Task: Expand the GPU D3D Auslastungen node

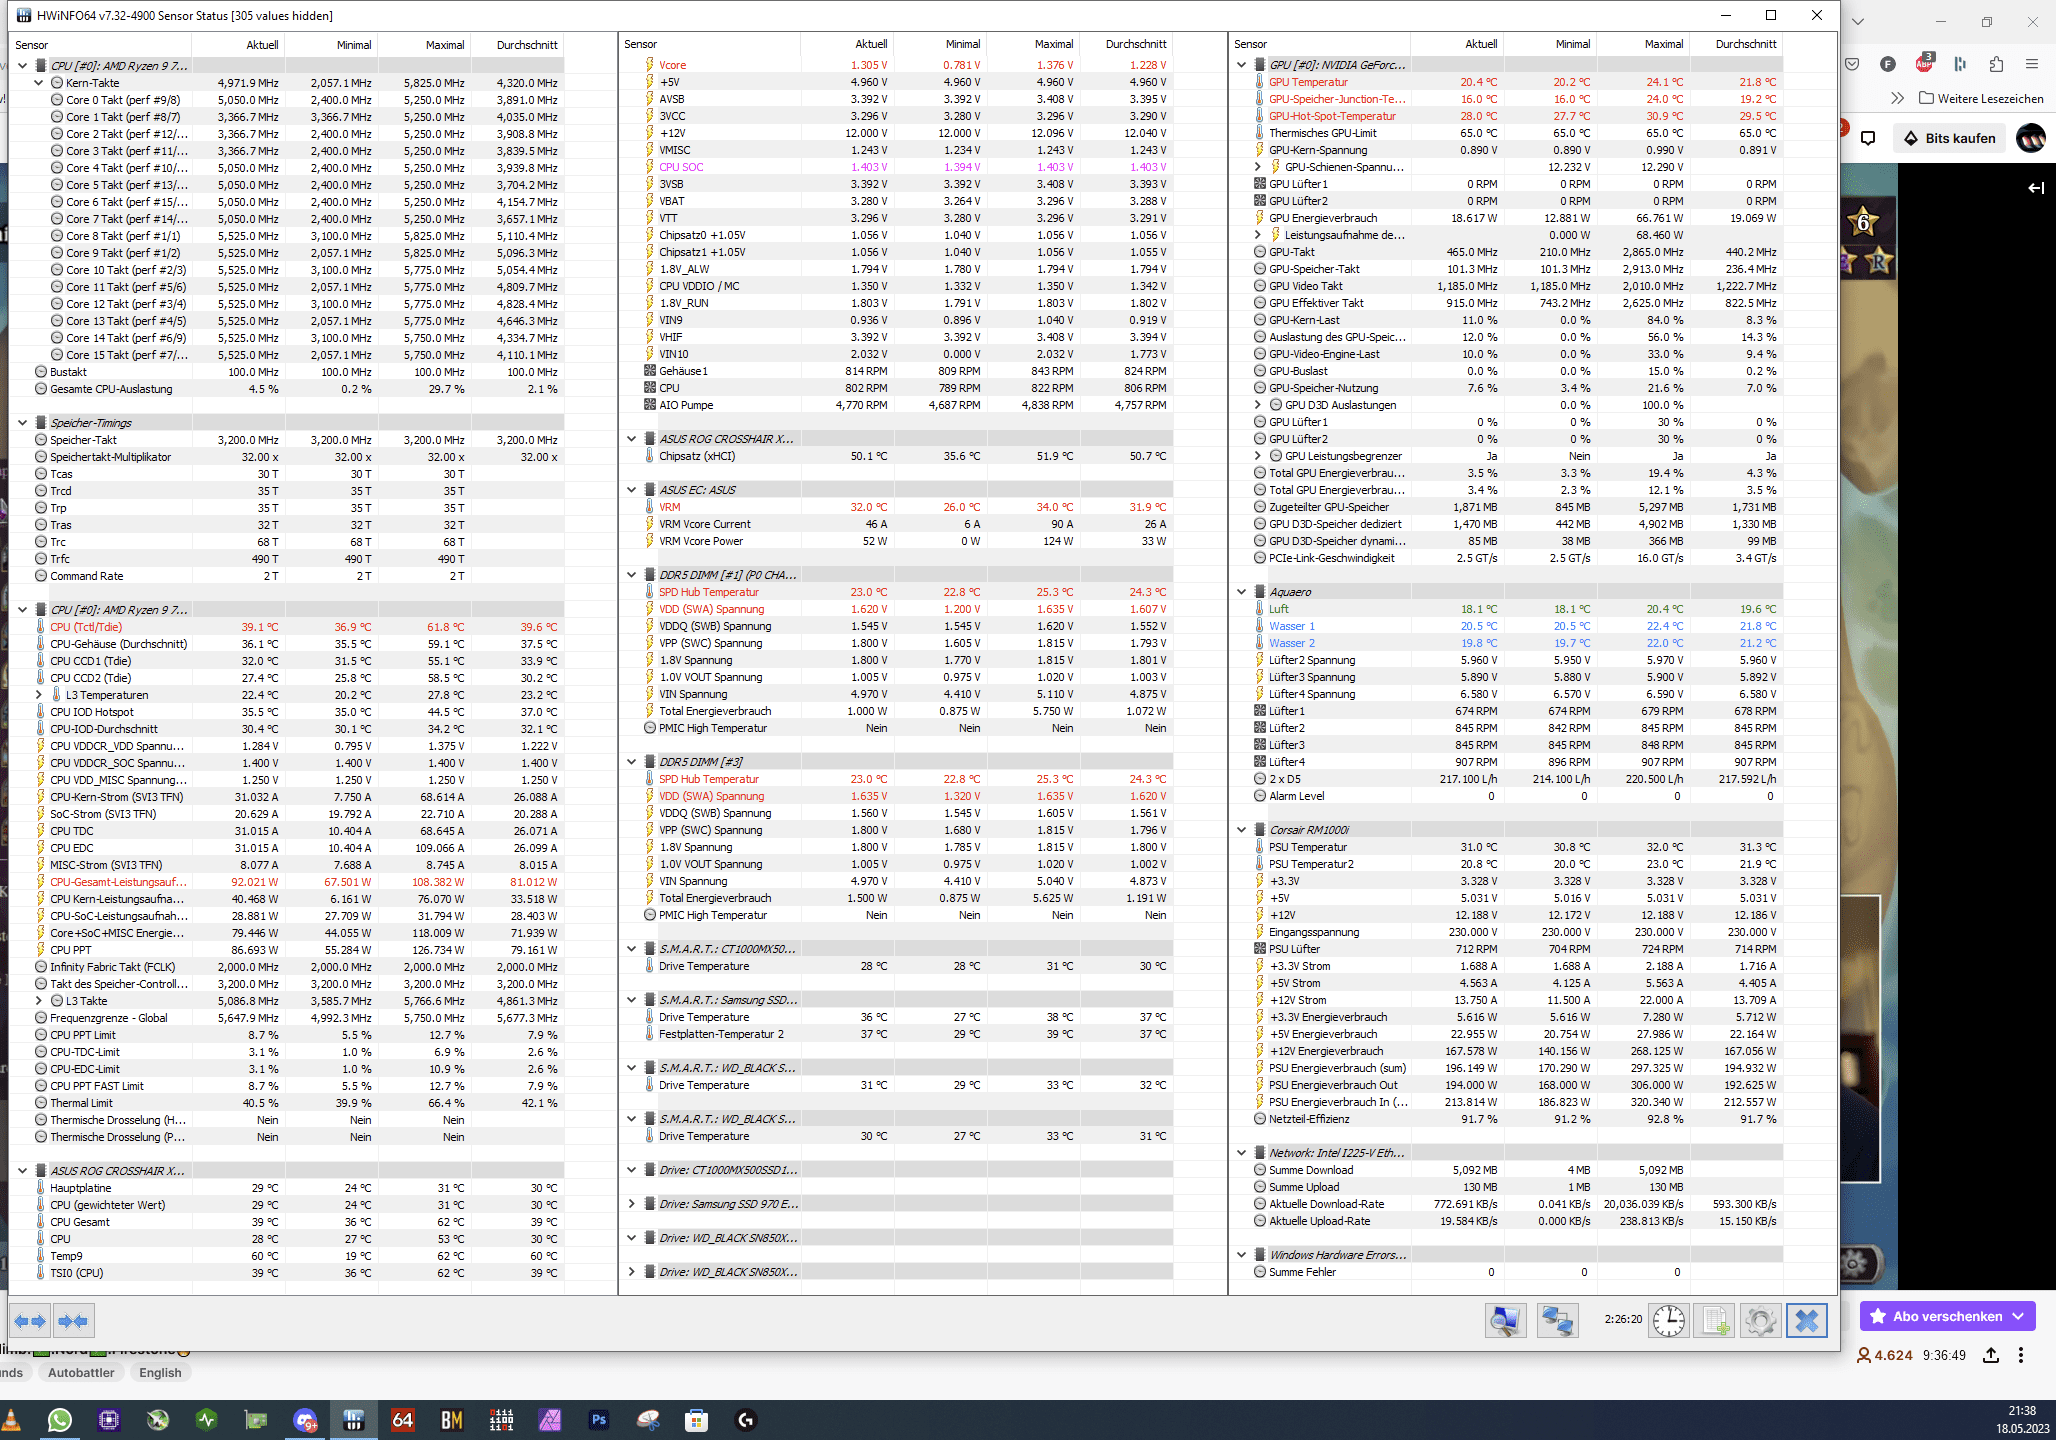Action: point(1258,405)
